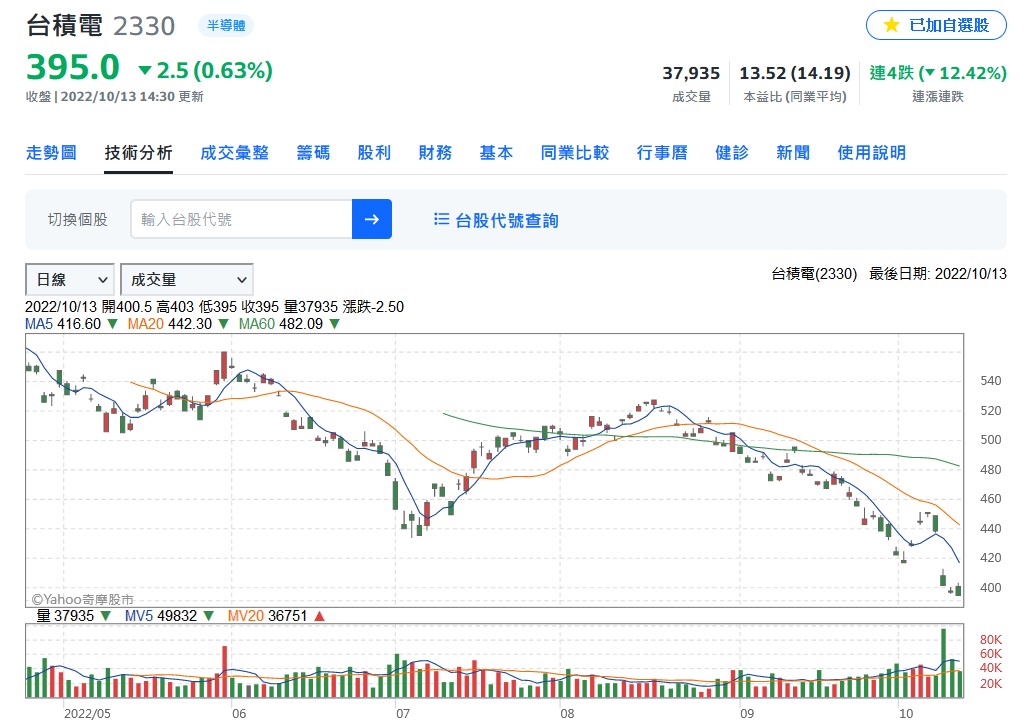1030x723 pixels.
Task: Open the 基本 tab
Action: tap(497, 153)
